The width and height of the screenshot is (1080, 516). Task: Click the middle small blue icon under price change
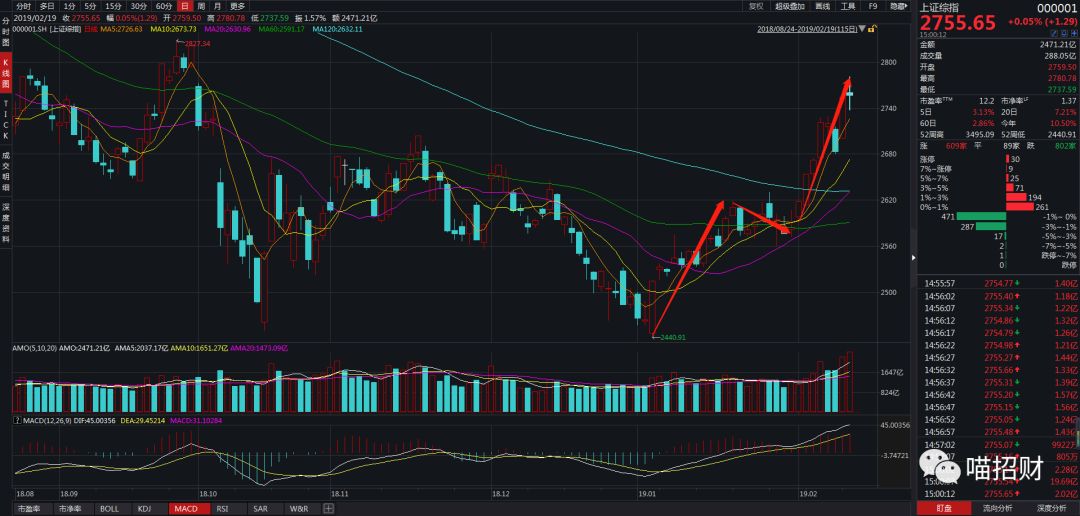click(1063, 32)
